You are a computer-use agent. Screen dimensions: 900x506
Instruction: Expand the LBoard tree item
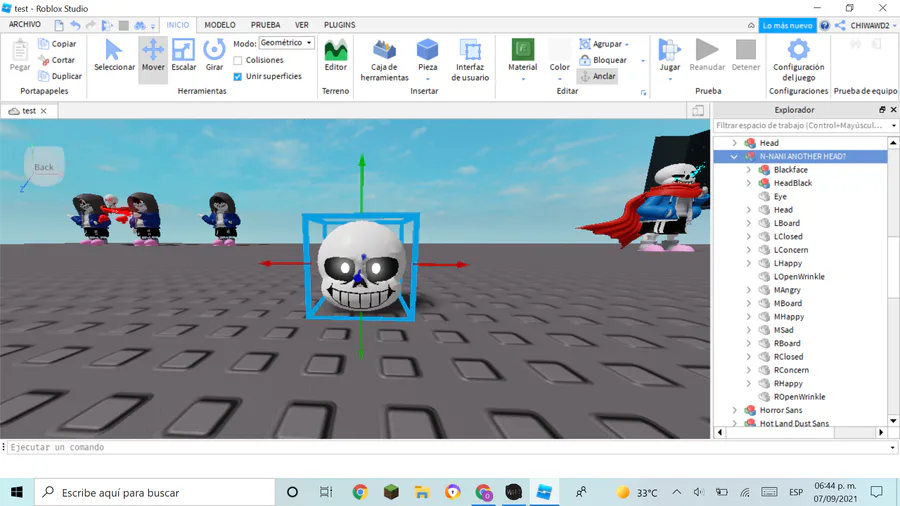748,223
